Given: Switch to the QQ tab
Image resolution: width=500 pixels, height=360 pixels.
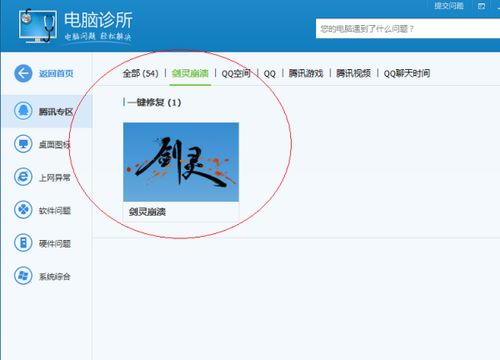Looking at the screenshot, I should coord(270,74).
